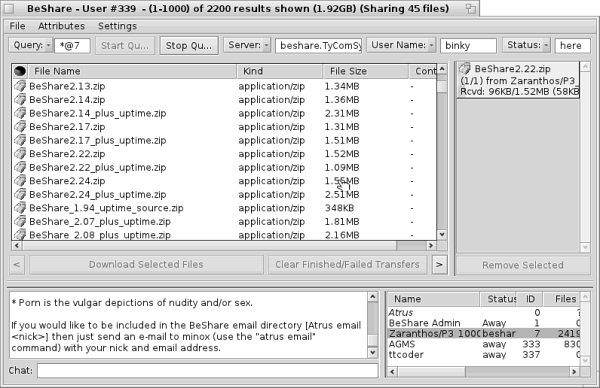Click the icon next to BeShare_2.07_plus_uptime.zip
600x388 pixels.
tap(20, 221)
